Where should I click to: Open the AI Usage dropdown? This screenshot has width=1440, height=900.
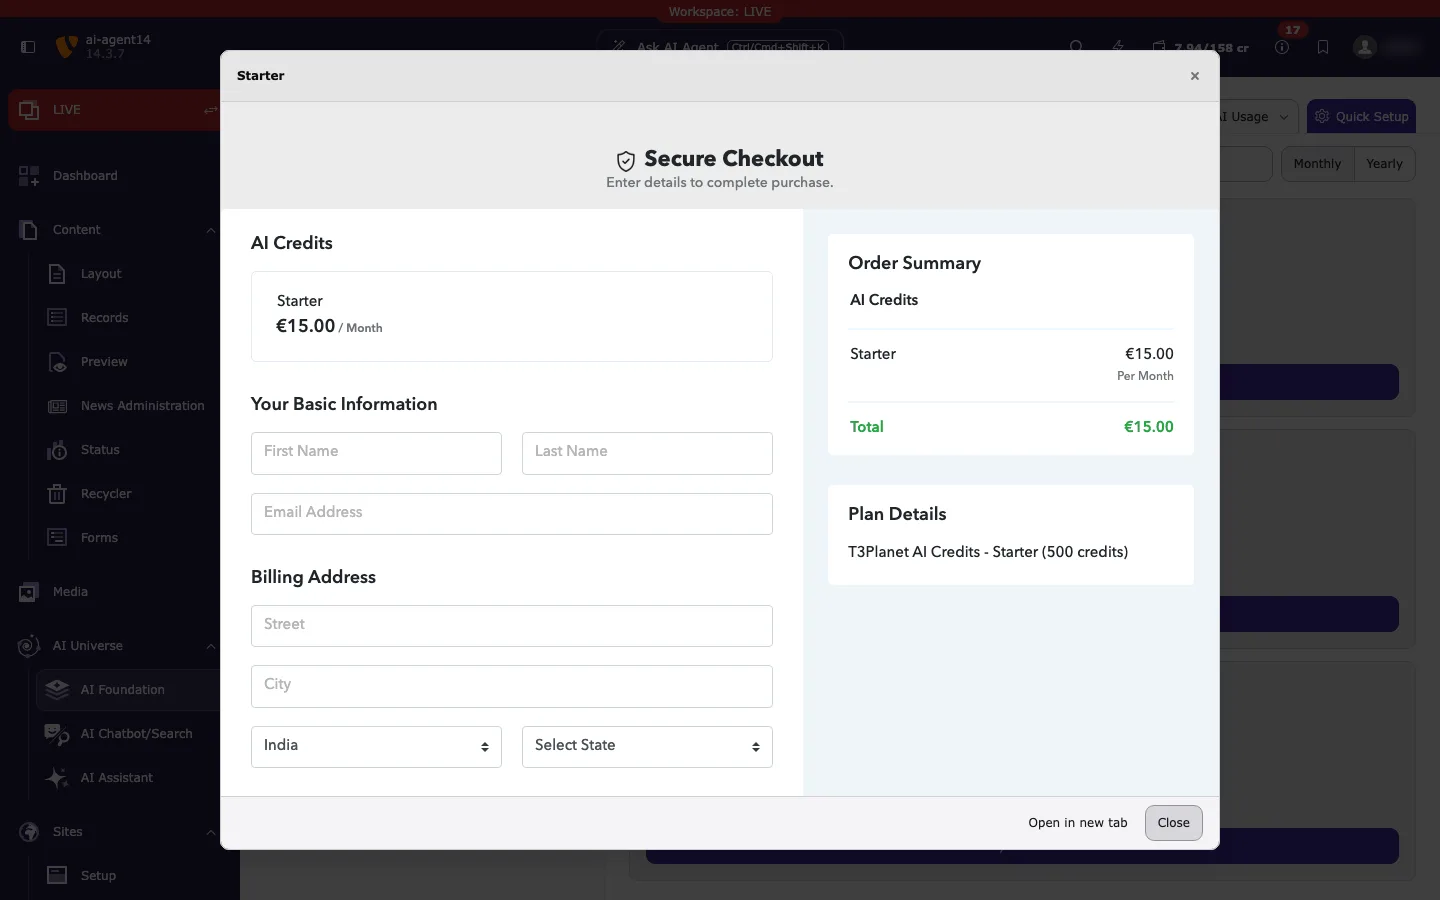coord(1255,117)
